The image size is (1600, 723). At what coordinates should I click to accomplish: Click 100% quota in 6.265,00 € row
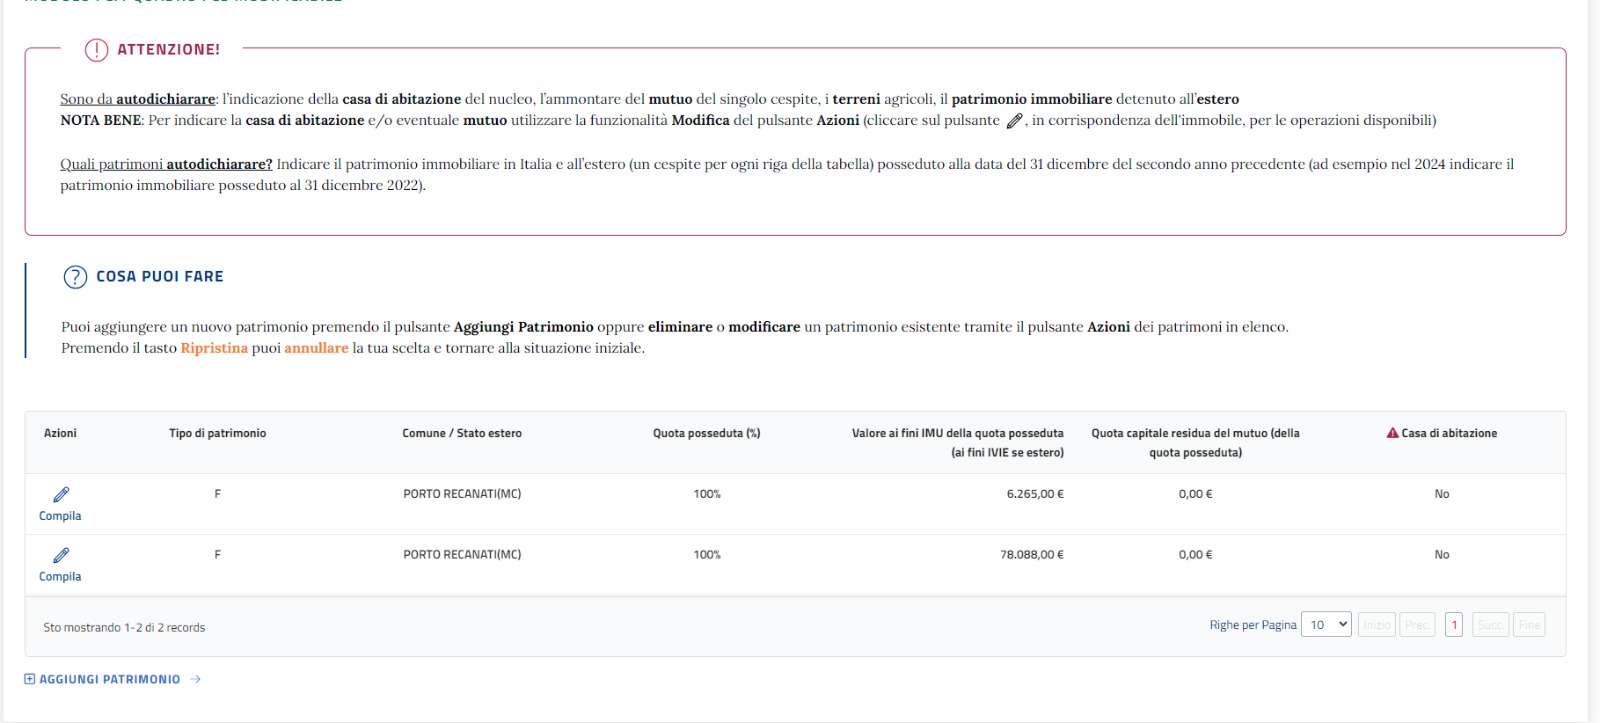[707, 494]
